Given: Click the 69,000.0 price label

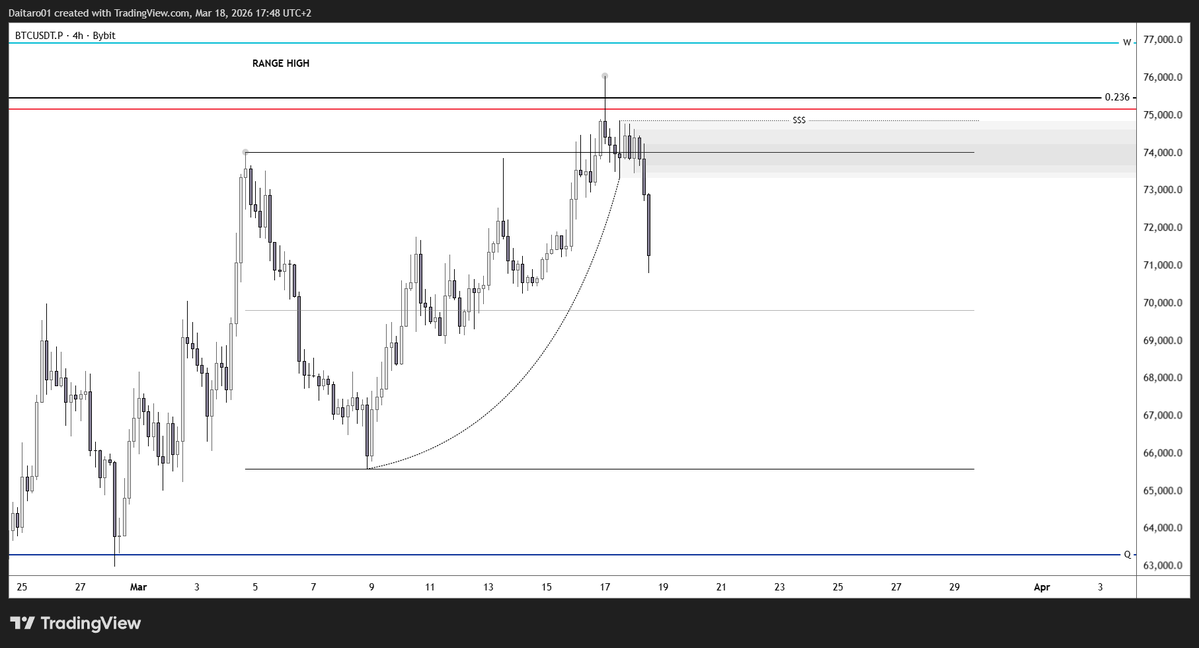Looking at the screenshot, I should pyautogui.click(x=1162, y=340).
